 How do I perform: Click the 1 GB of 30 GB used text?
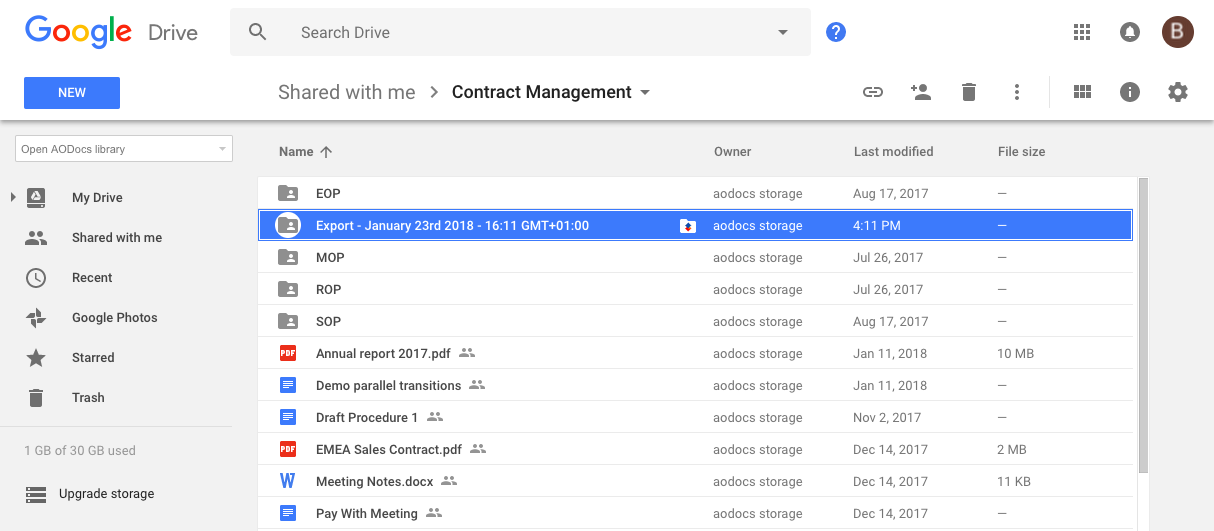coord(80,451)
